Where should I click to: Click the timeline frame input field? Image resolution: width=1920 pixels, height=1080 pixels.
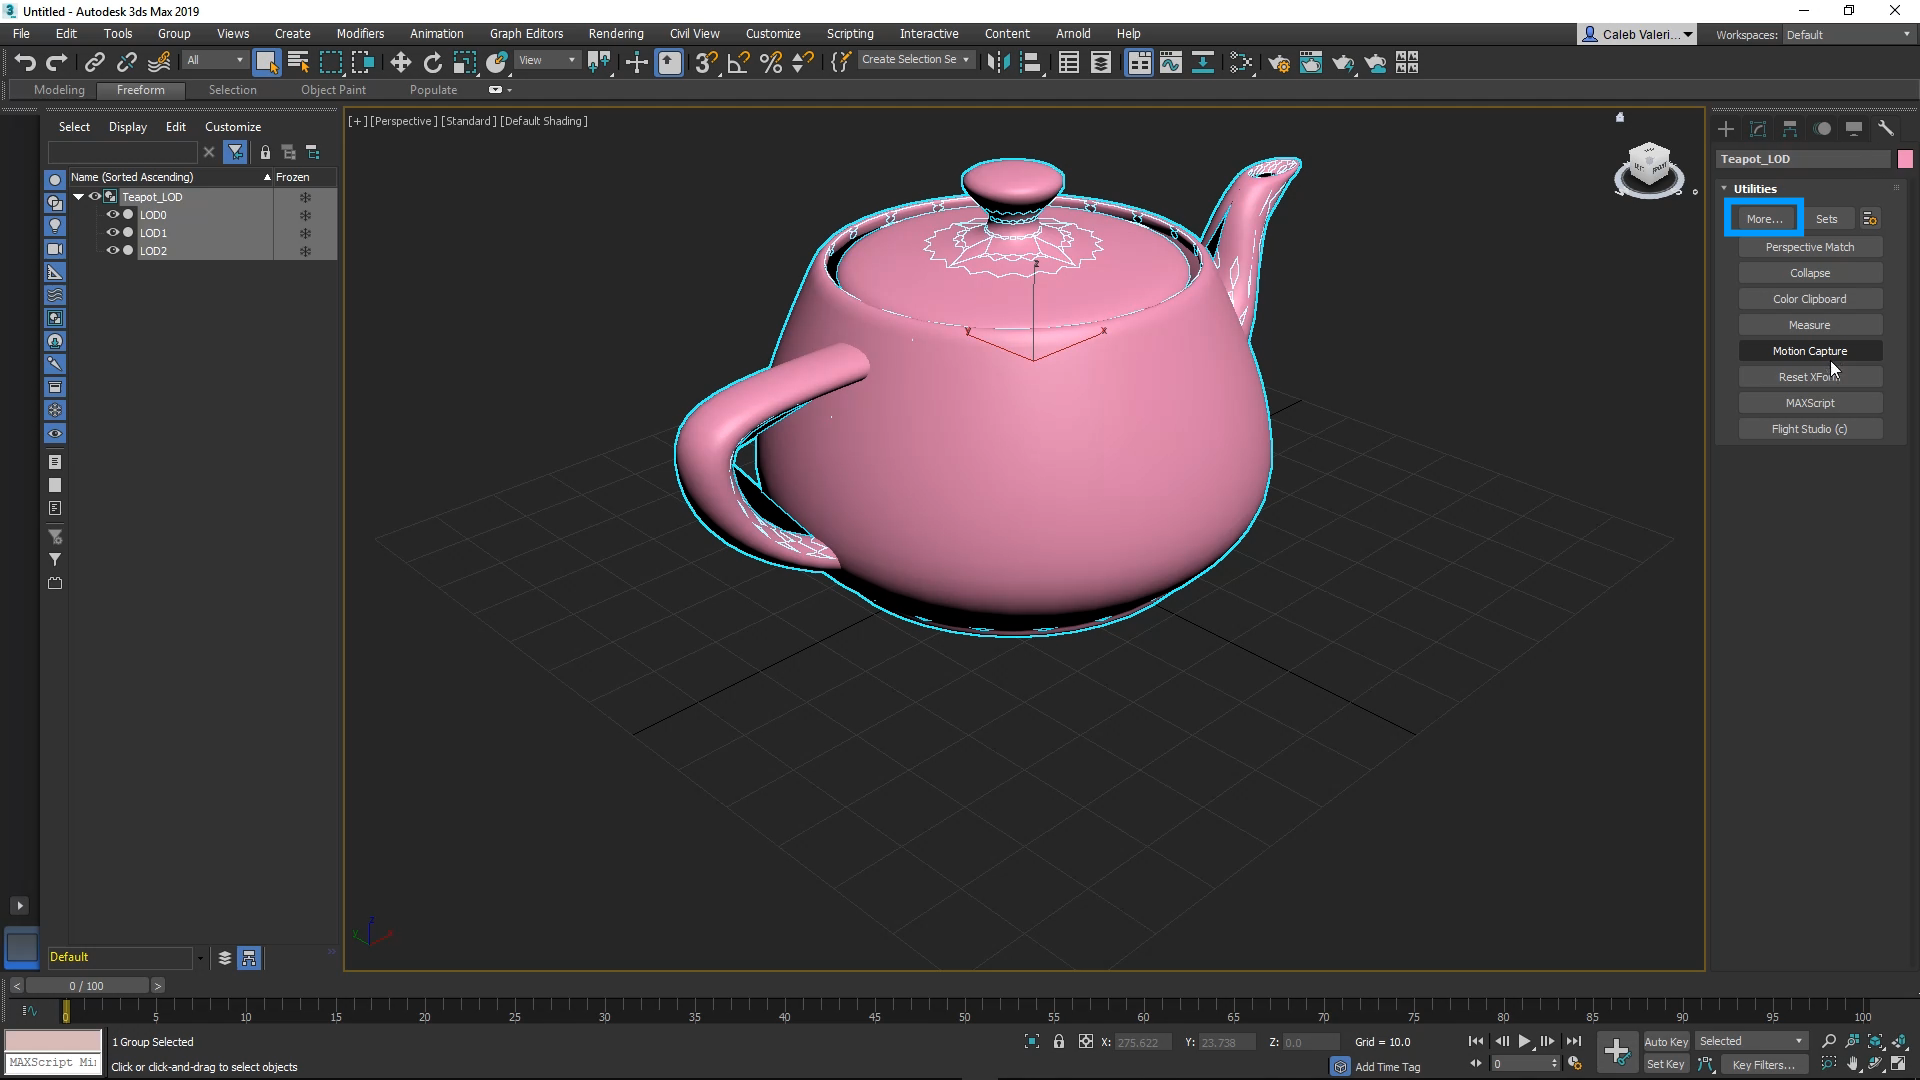click(x=86, y=984)
